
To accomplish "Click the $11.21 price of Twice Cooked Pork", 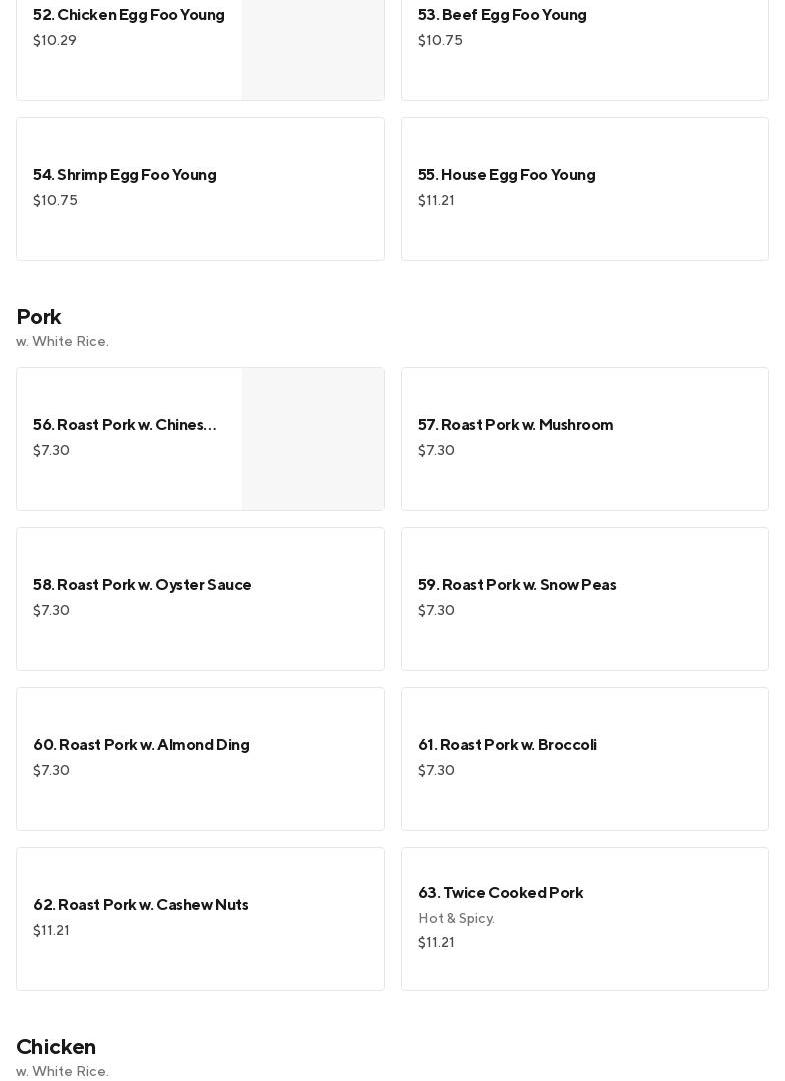I will [x=436, y=942].
